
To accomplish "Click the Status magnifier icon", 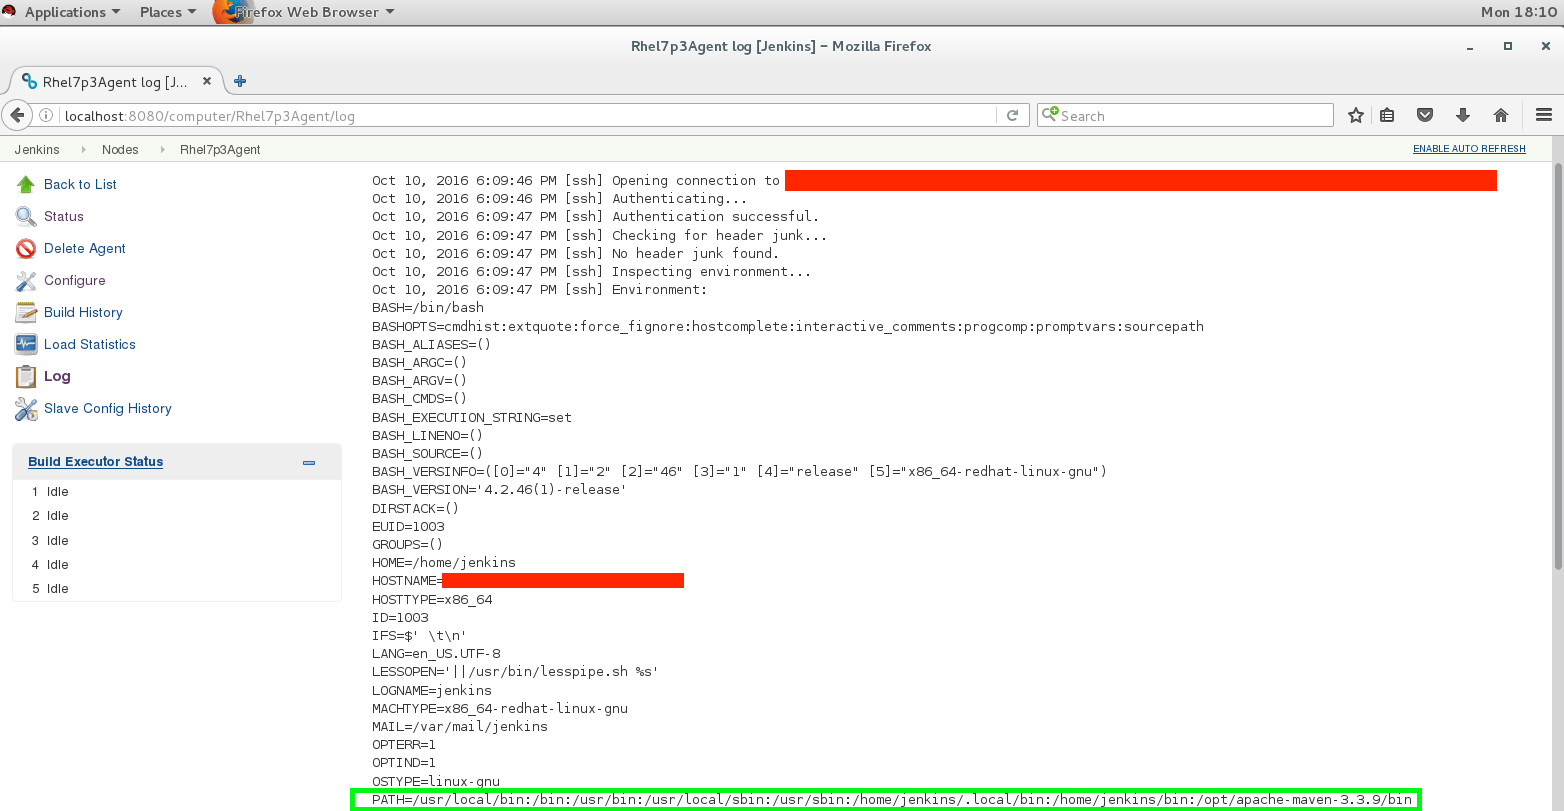I will 26,217.
